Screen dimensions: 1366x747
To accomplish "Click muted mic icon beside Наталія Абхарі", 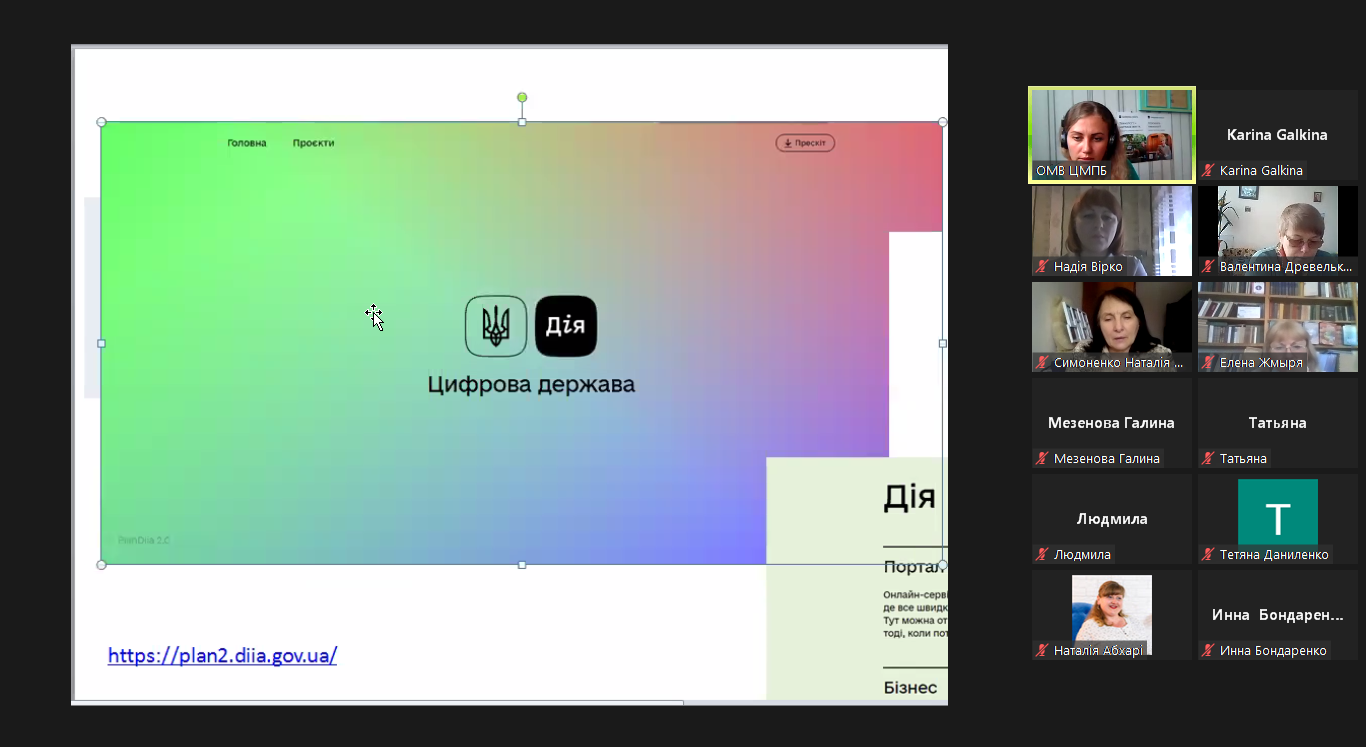I will coord(1042,651).
